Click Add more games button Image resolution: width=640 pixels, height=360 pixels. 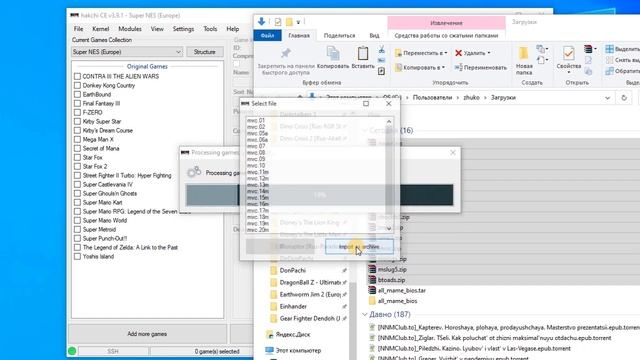click(x=147, y=334)
